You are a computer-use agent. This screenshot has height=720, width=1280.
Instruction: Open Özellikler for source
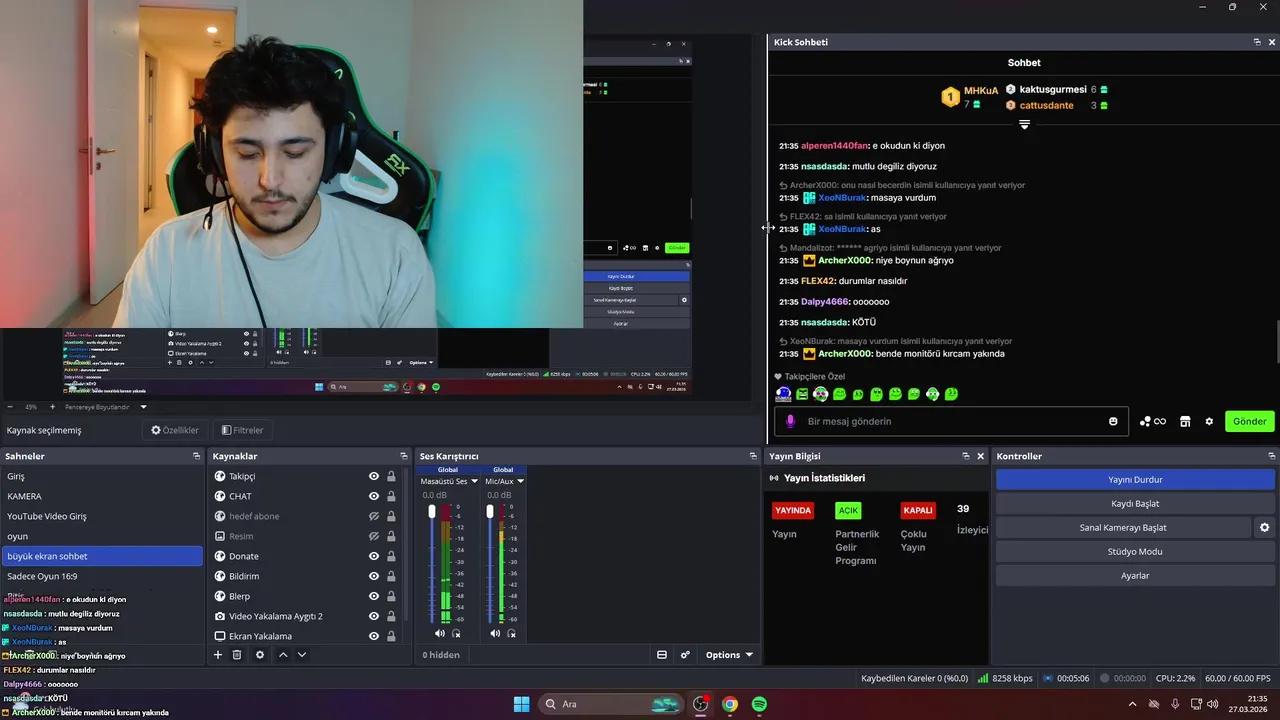175,430
